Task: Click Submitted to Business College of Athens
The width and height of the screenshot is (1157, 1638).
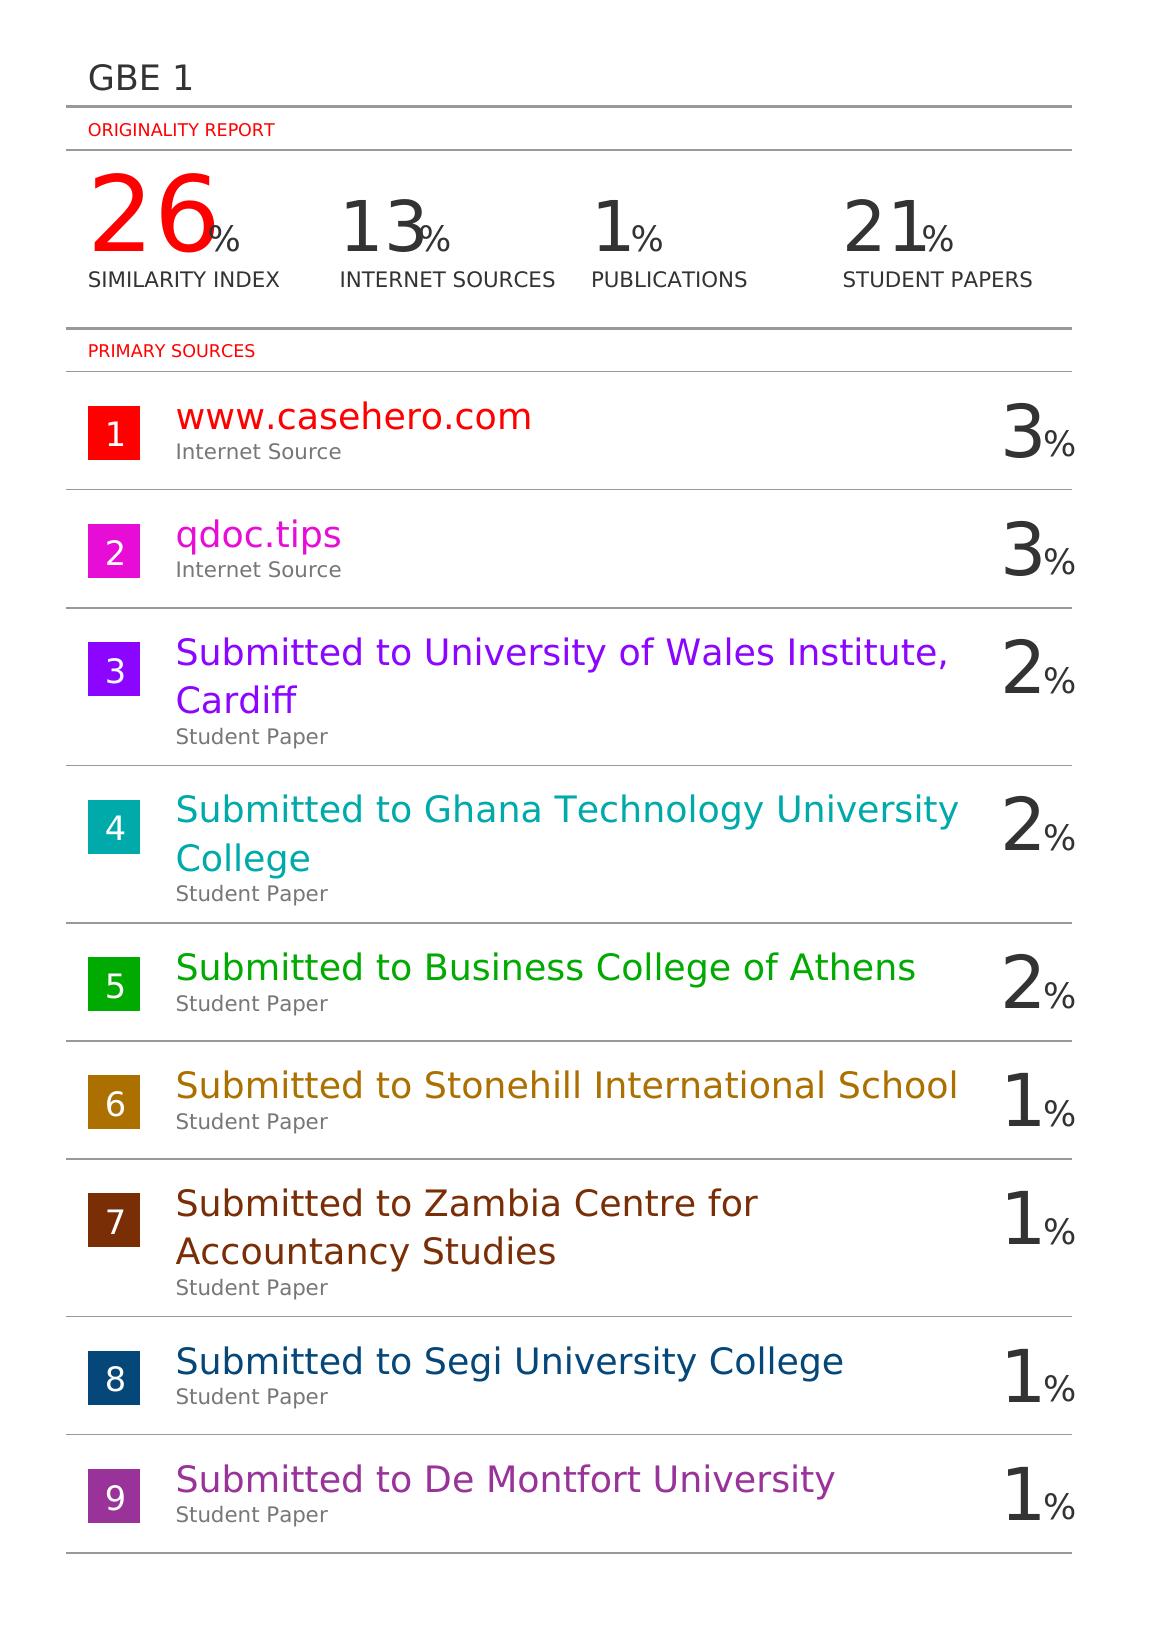Action: 545,968
